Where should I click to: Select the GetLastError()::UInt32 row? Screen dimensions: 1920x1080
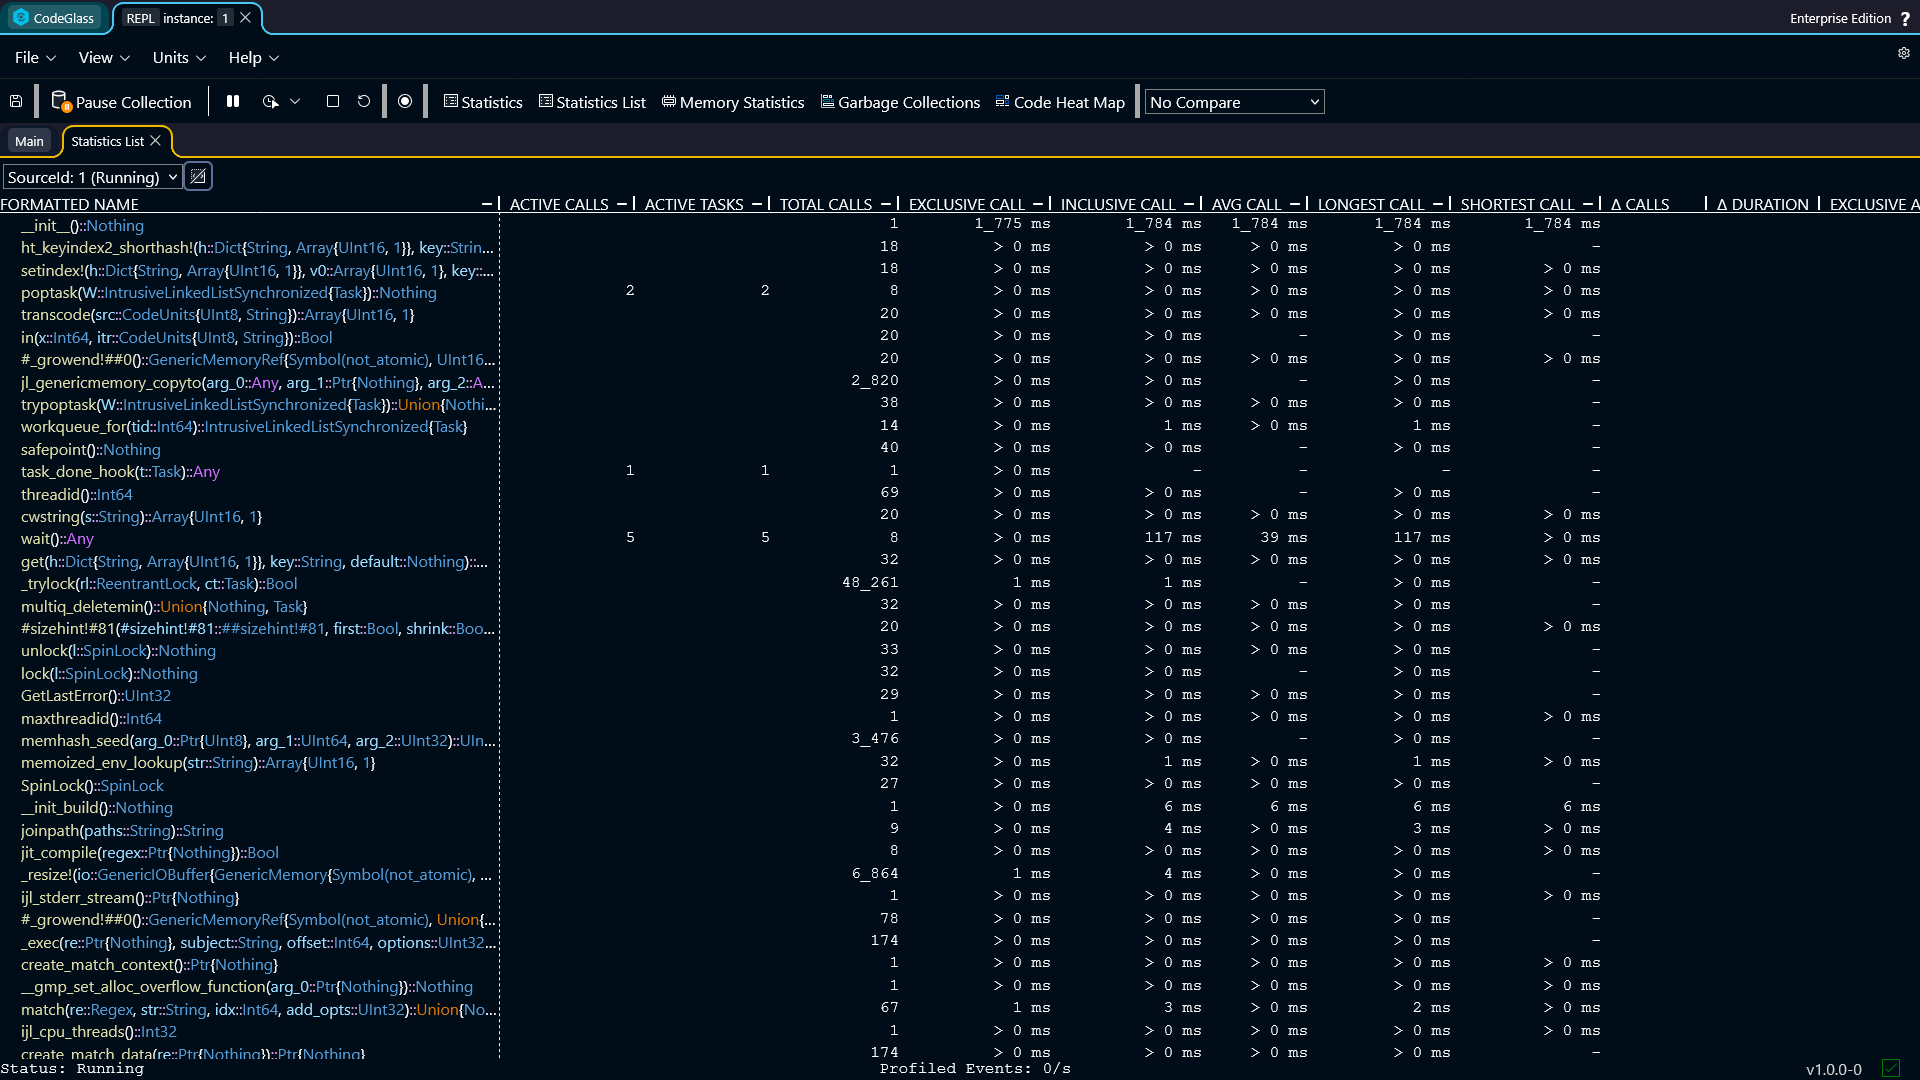[960, 695]
